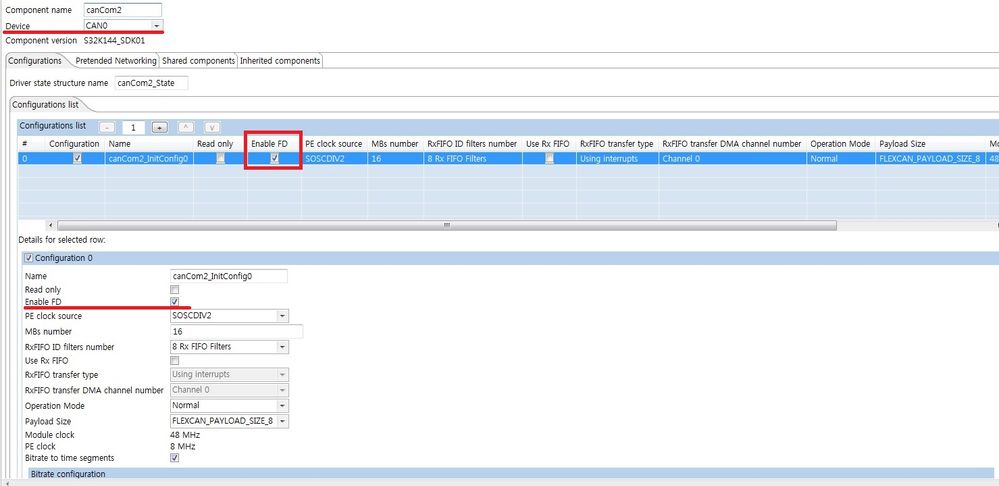Toggle Configuration 0 header checkbox
This screenshot has height=486, width=999.
coord(28,258)
